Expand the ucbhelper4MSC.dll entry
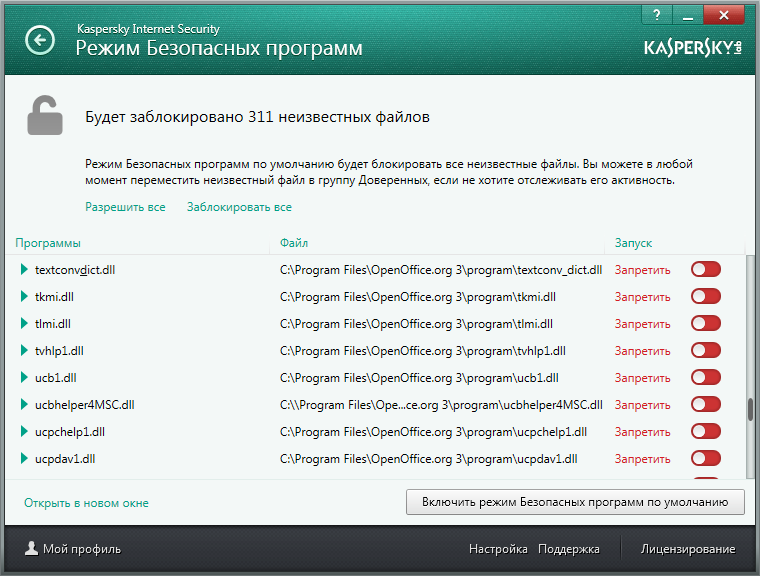 (24, 405)
